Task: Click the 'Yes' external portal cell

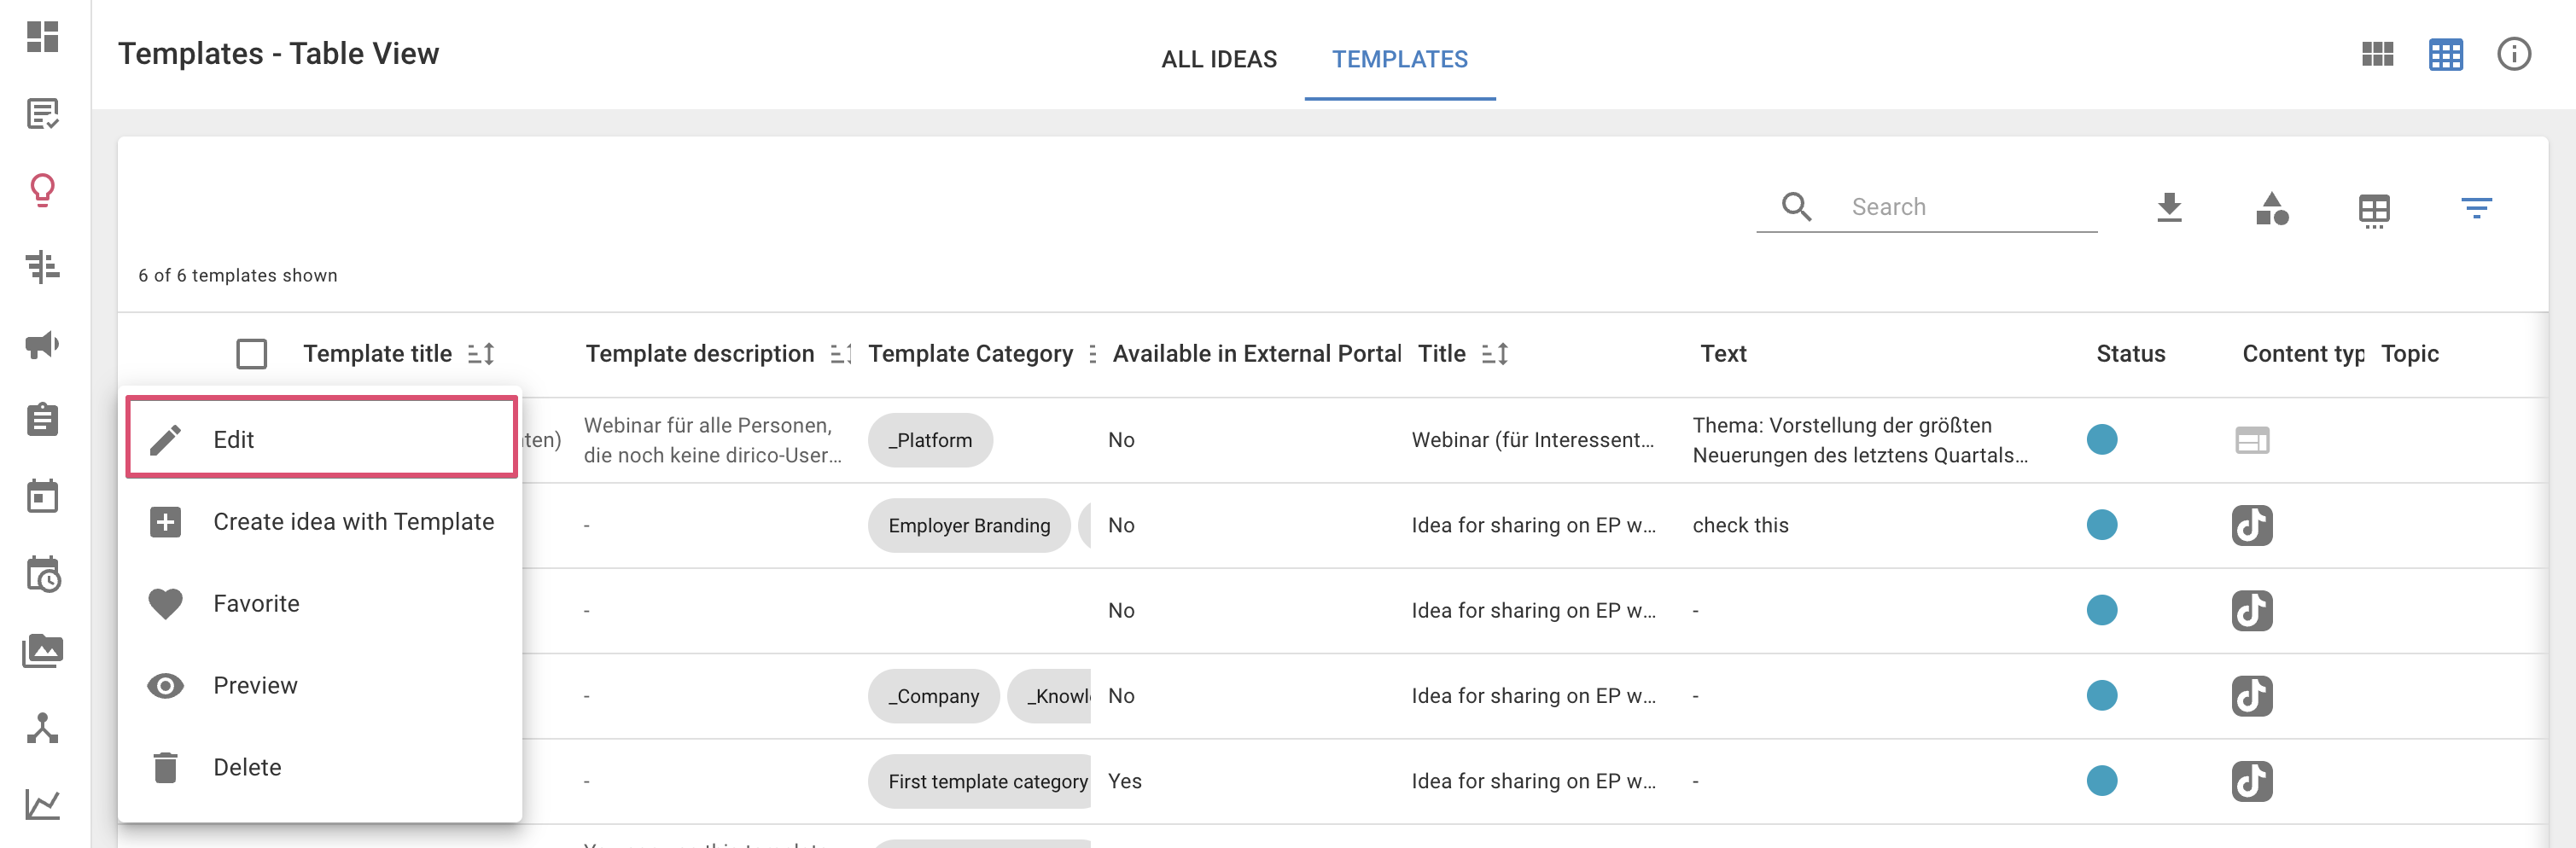Action: (1124, 781)
